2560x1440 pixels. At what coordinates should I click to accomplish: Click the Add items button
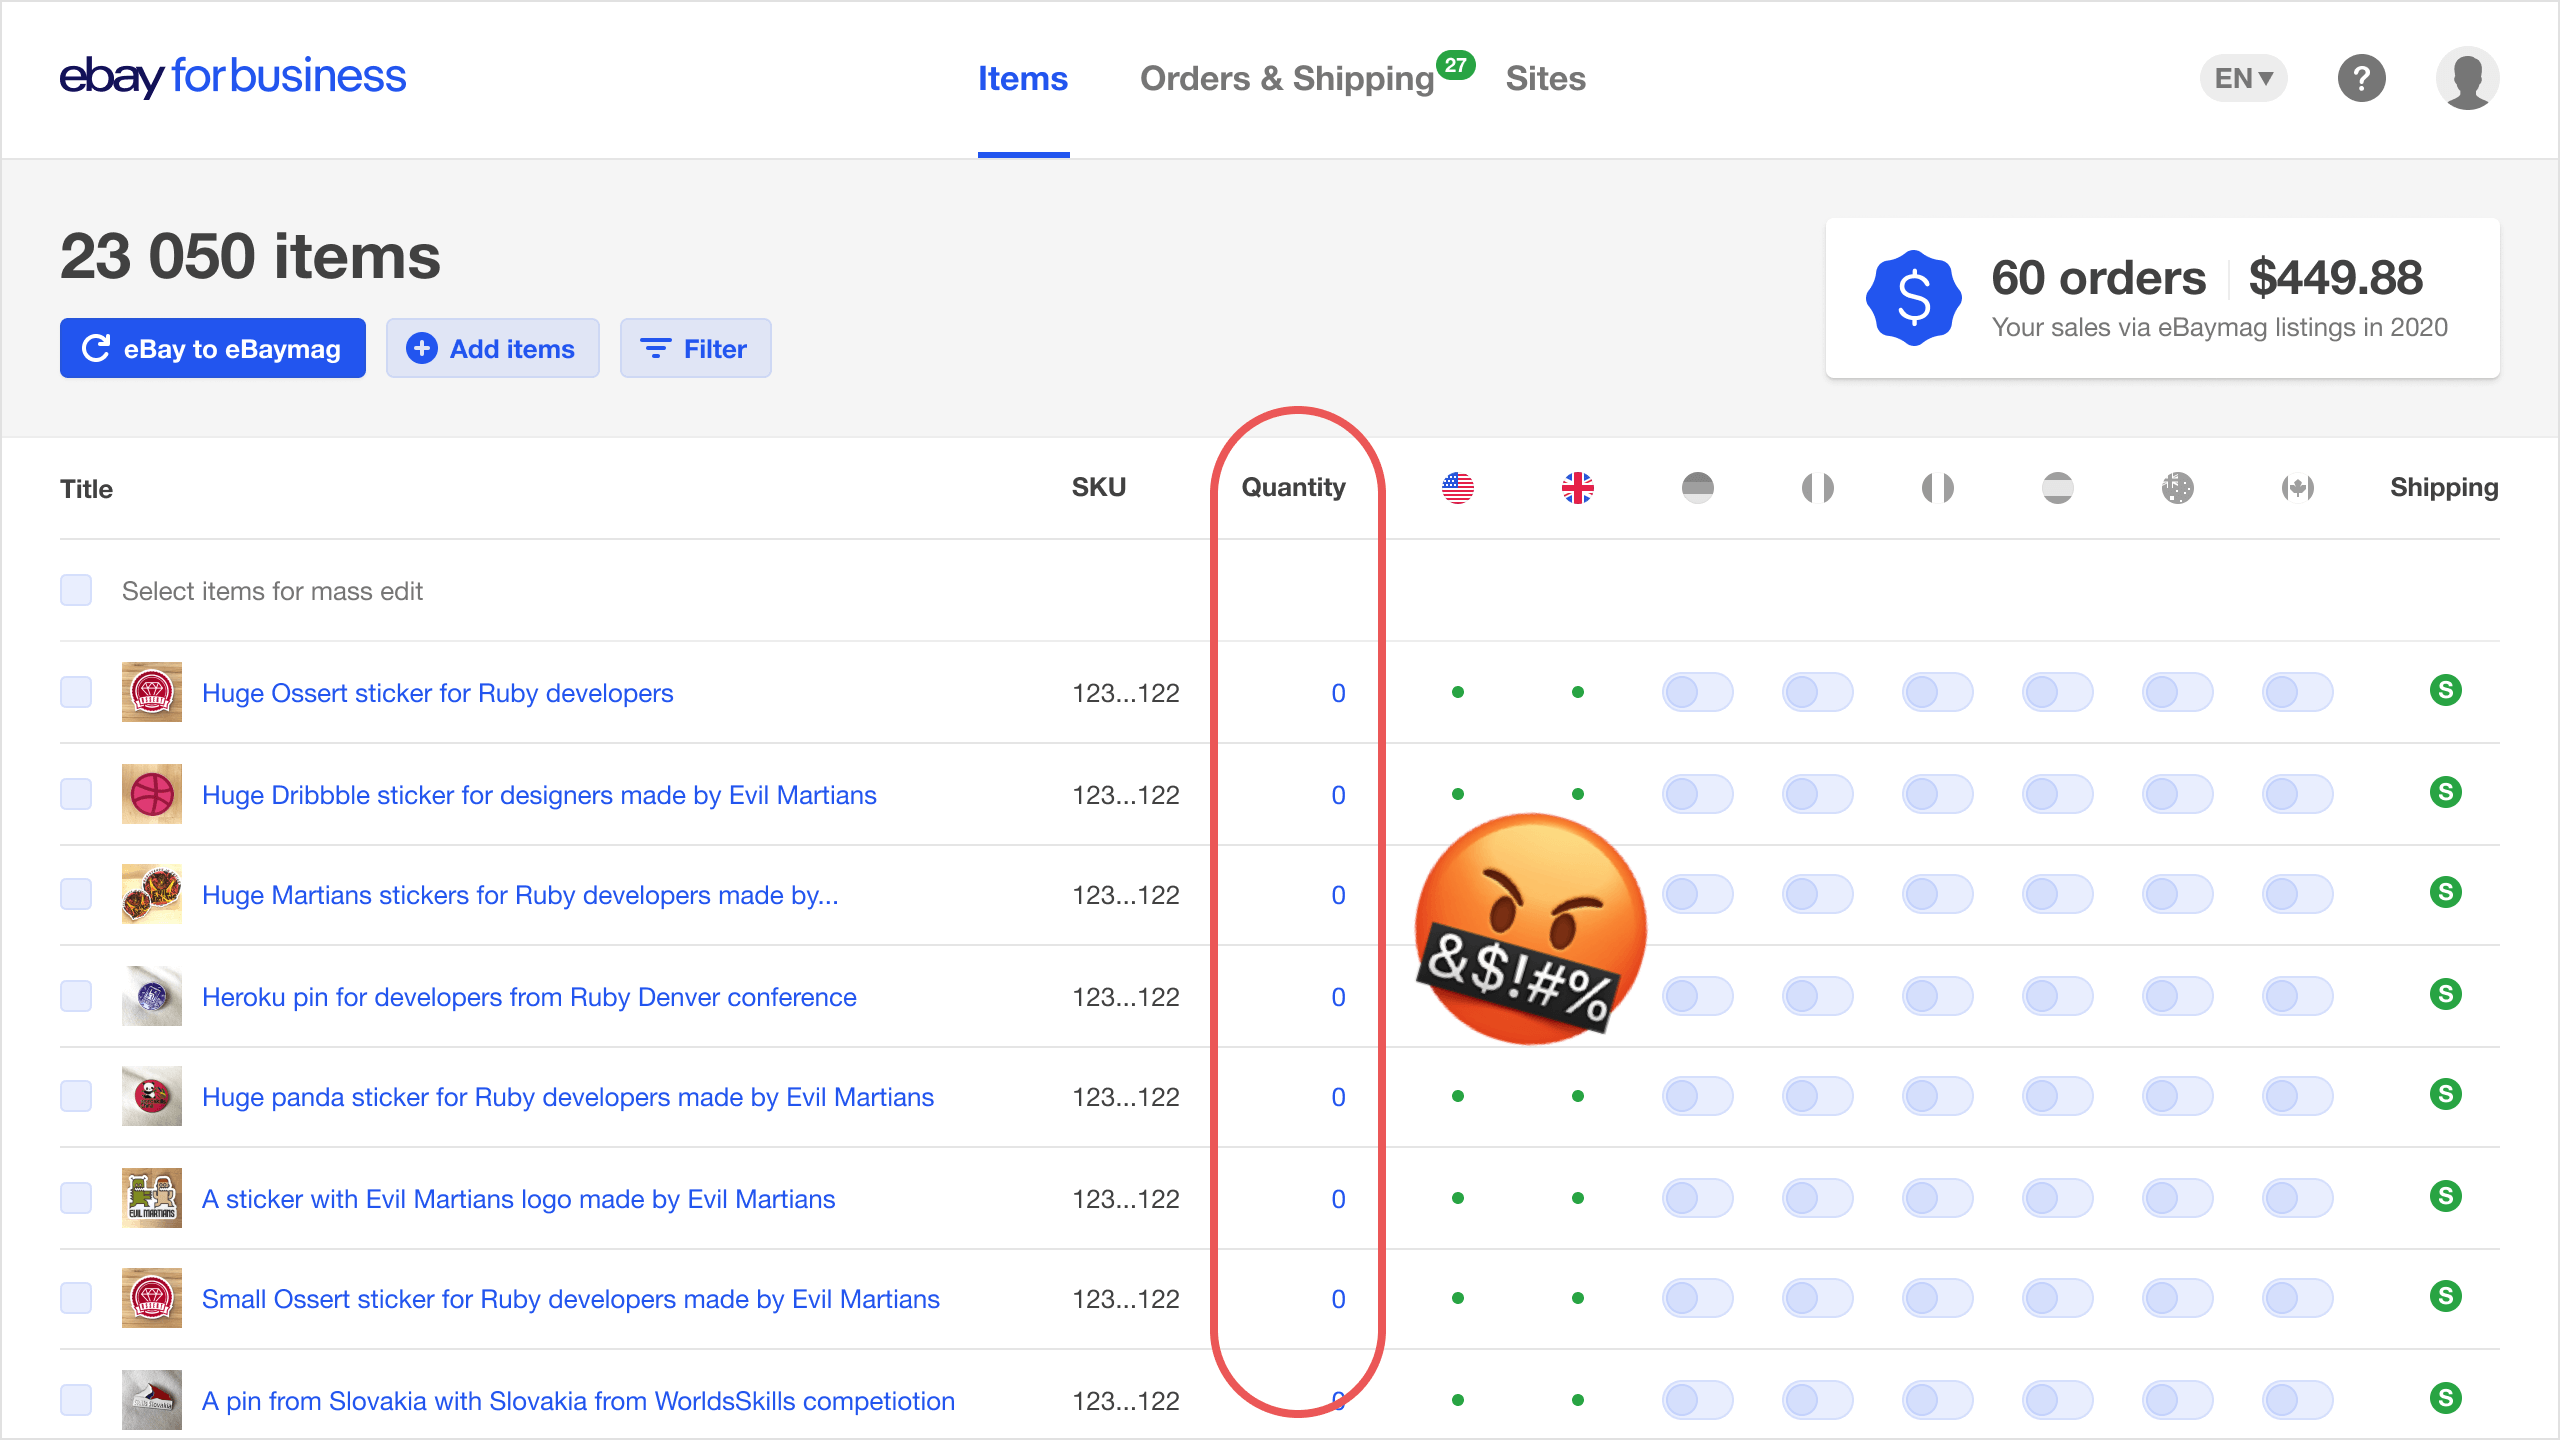(494, 348)
